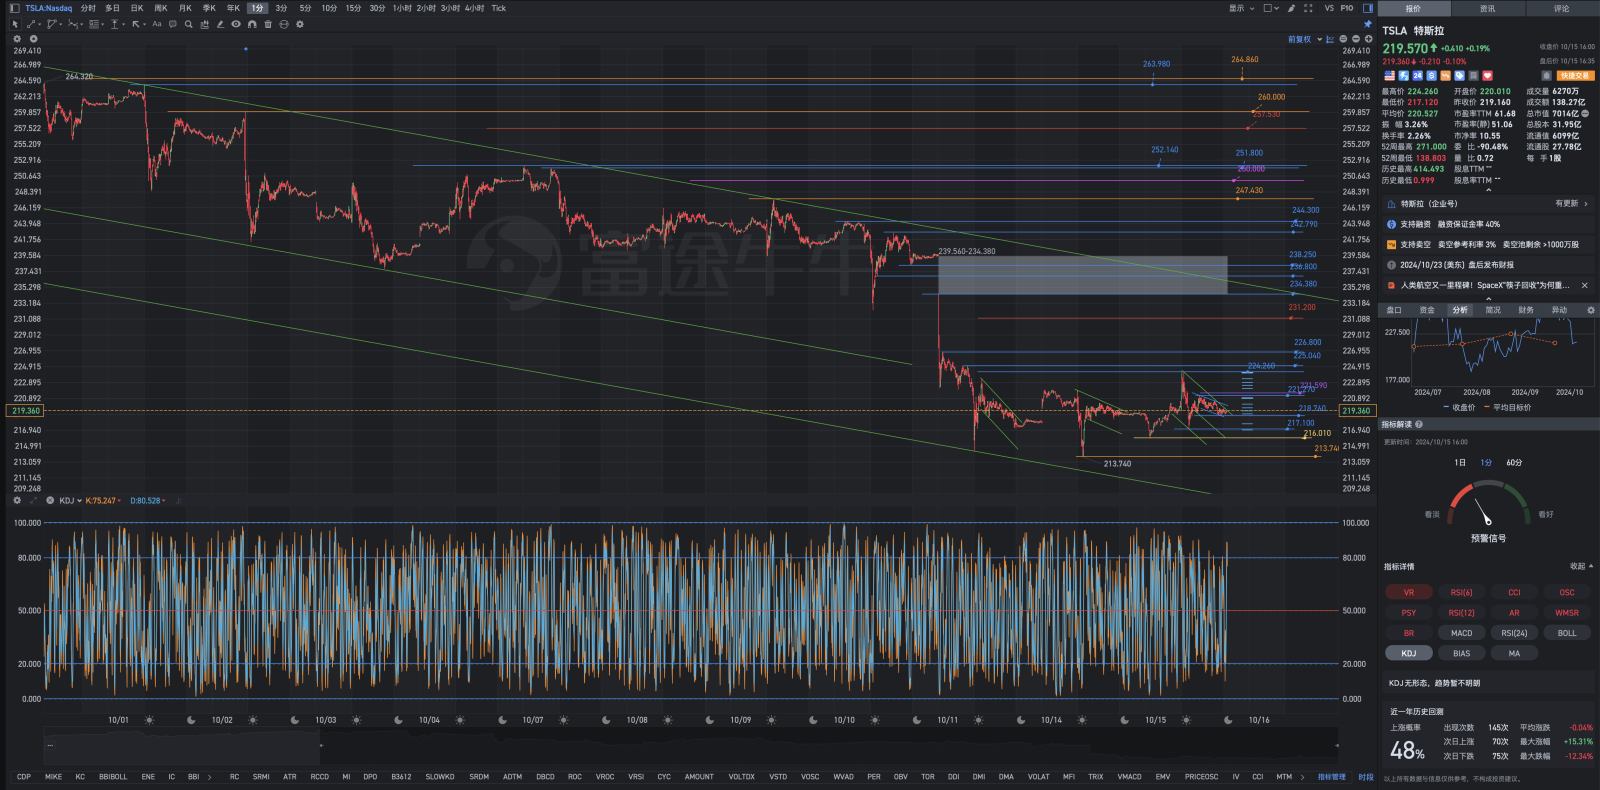Image resolution: width=1600 pixels, height=790 pixels.
Task: Toggle drawings visibility eye icon
Action: point(236,24)
